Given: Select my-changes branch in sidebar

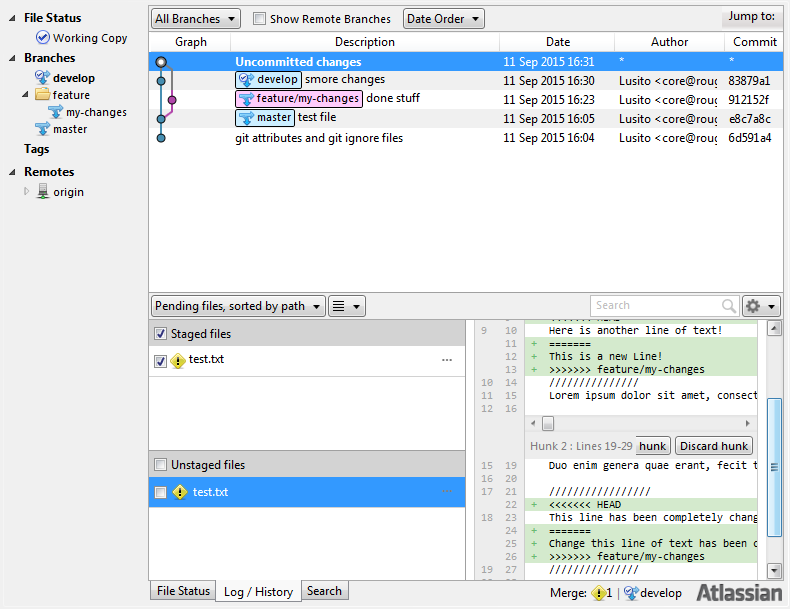Looking at the screenshot, I should 96,112.
